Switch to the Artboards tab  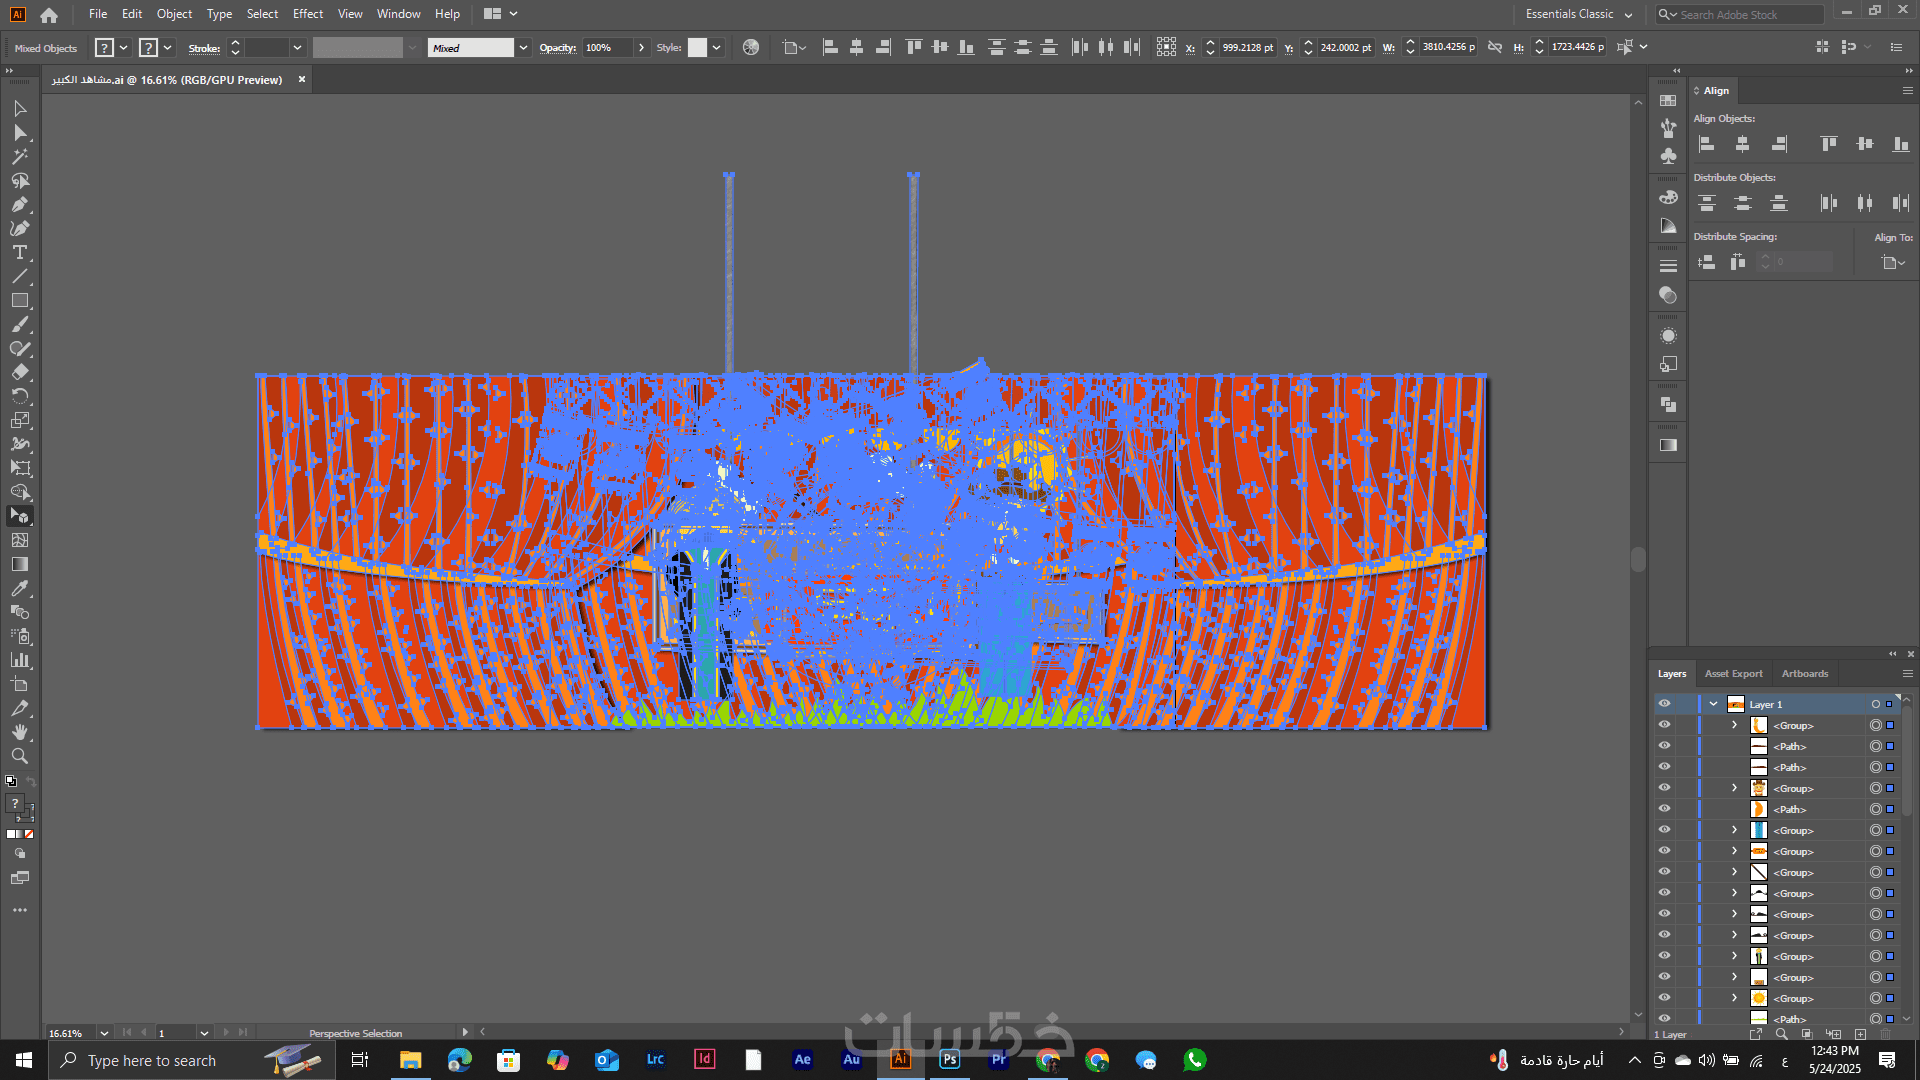coord(1804,674)
